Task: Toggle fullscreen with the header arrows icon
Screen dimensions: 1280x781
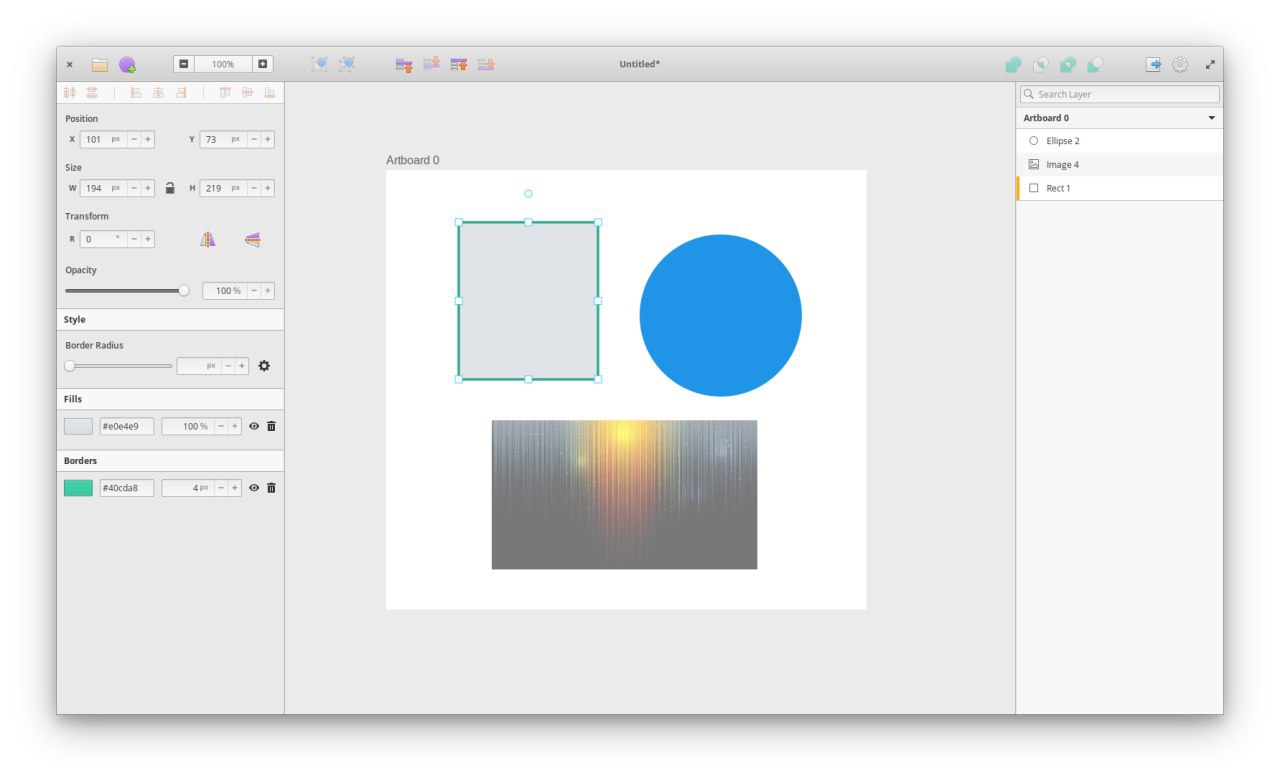Action: point(1210,64)
